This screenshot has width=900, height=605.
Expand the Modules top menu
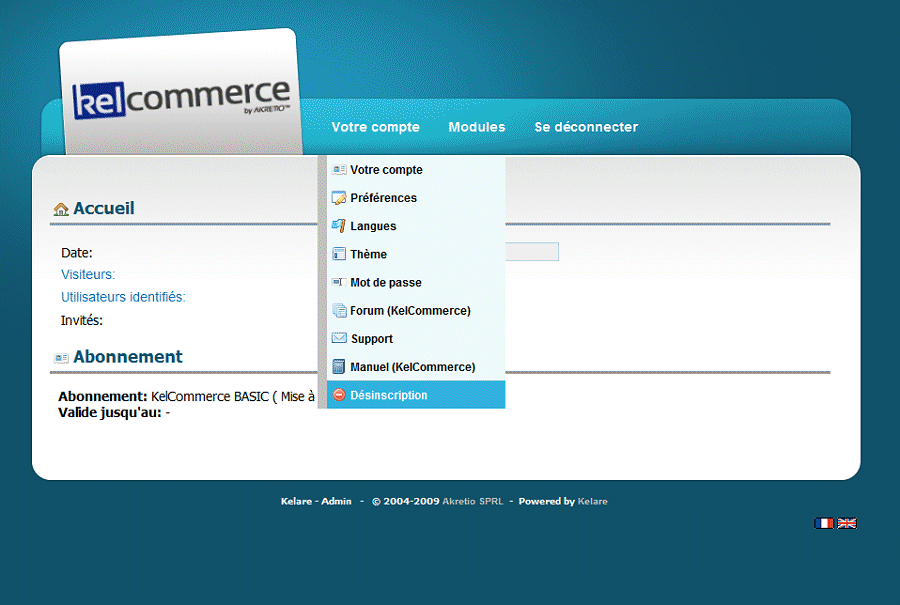coord(477,127)
